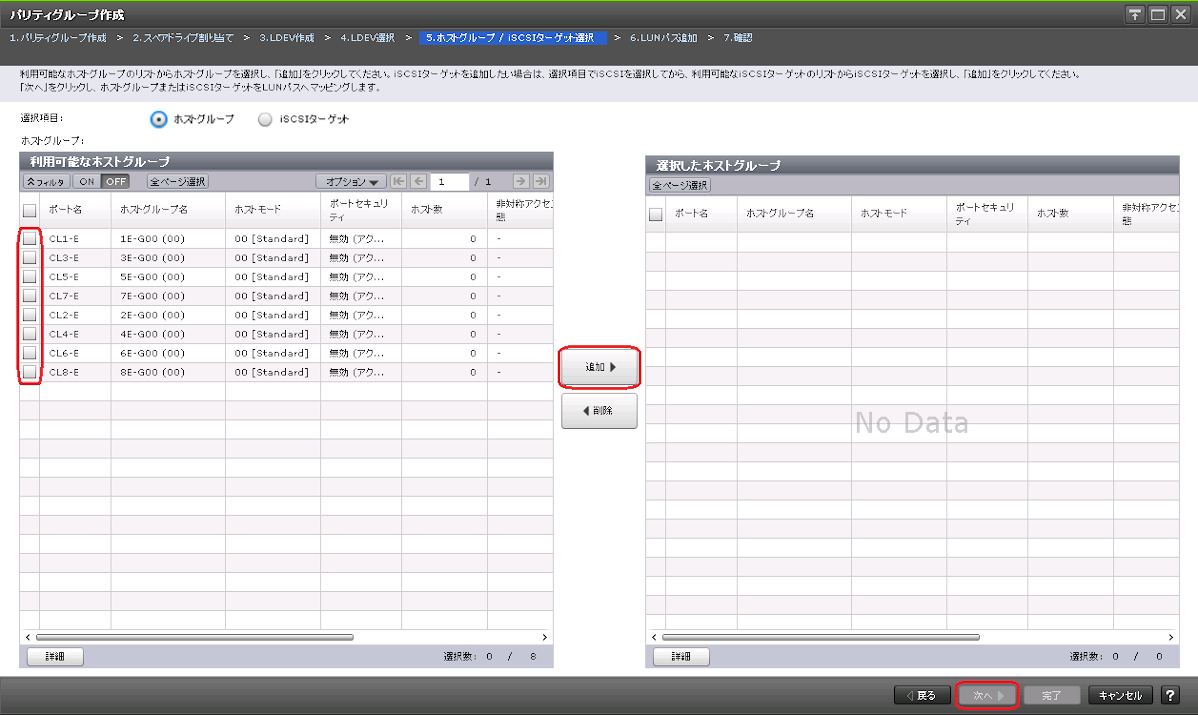Click the help question mark icon

(1169, 695)
